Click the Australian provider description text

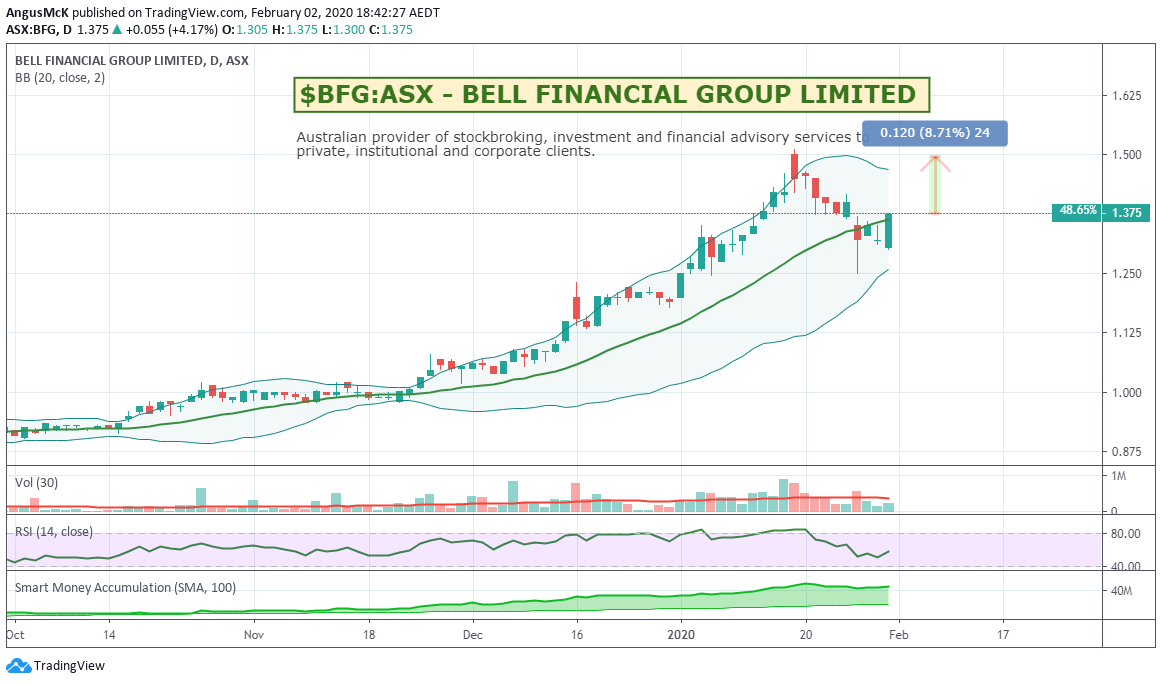click(582, 144)
